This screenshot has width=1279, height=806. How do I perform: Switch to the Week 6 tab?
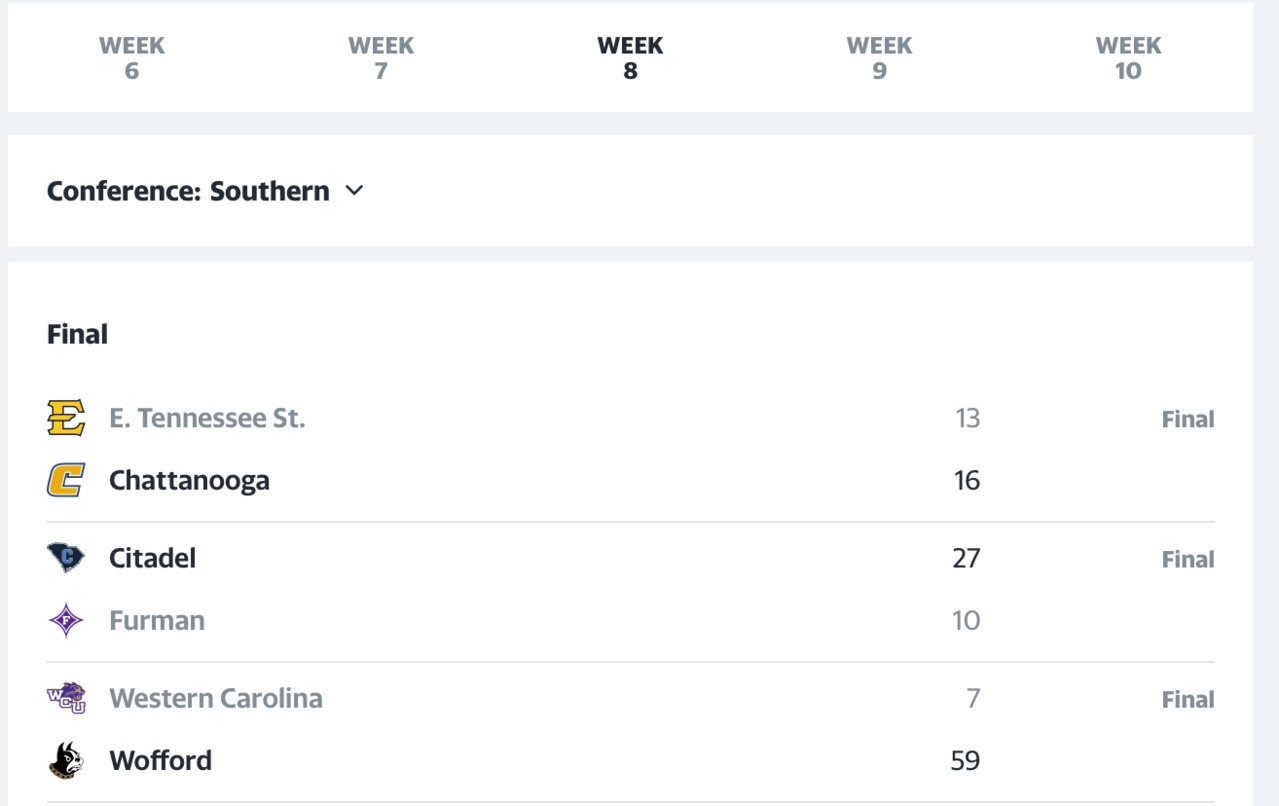132,58
